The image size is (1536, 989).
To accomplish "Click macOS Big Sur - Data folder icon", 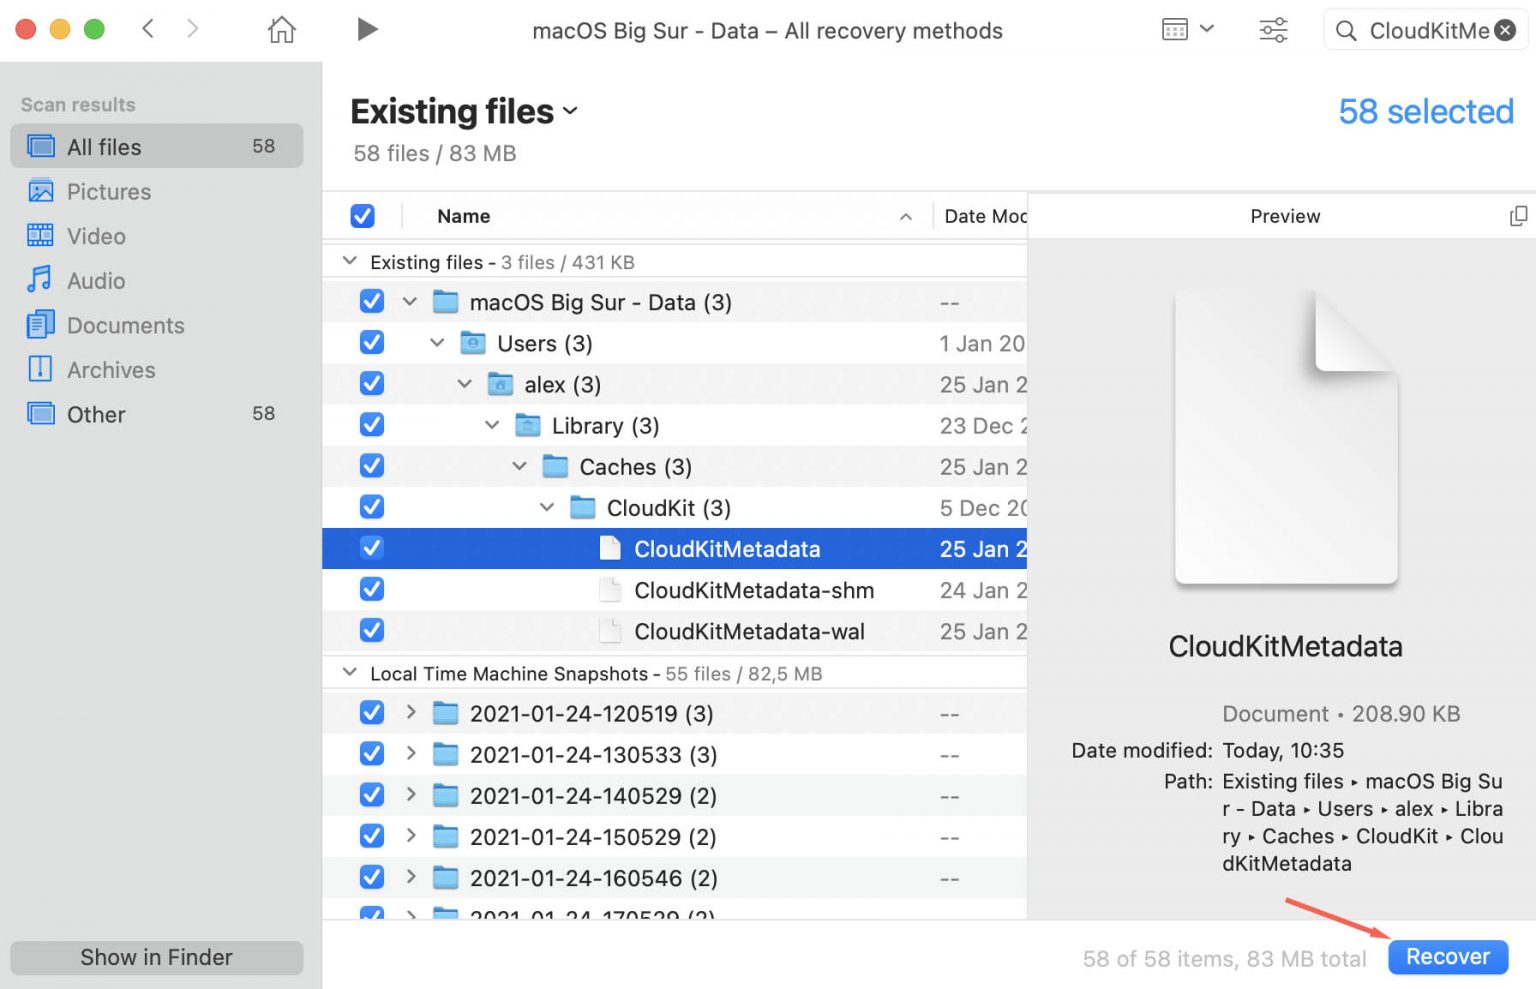I will click(x=445, y=302).
